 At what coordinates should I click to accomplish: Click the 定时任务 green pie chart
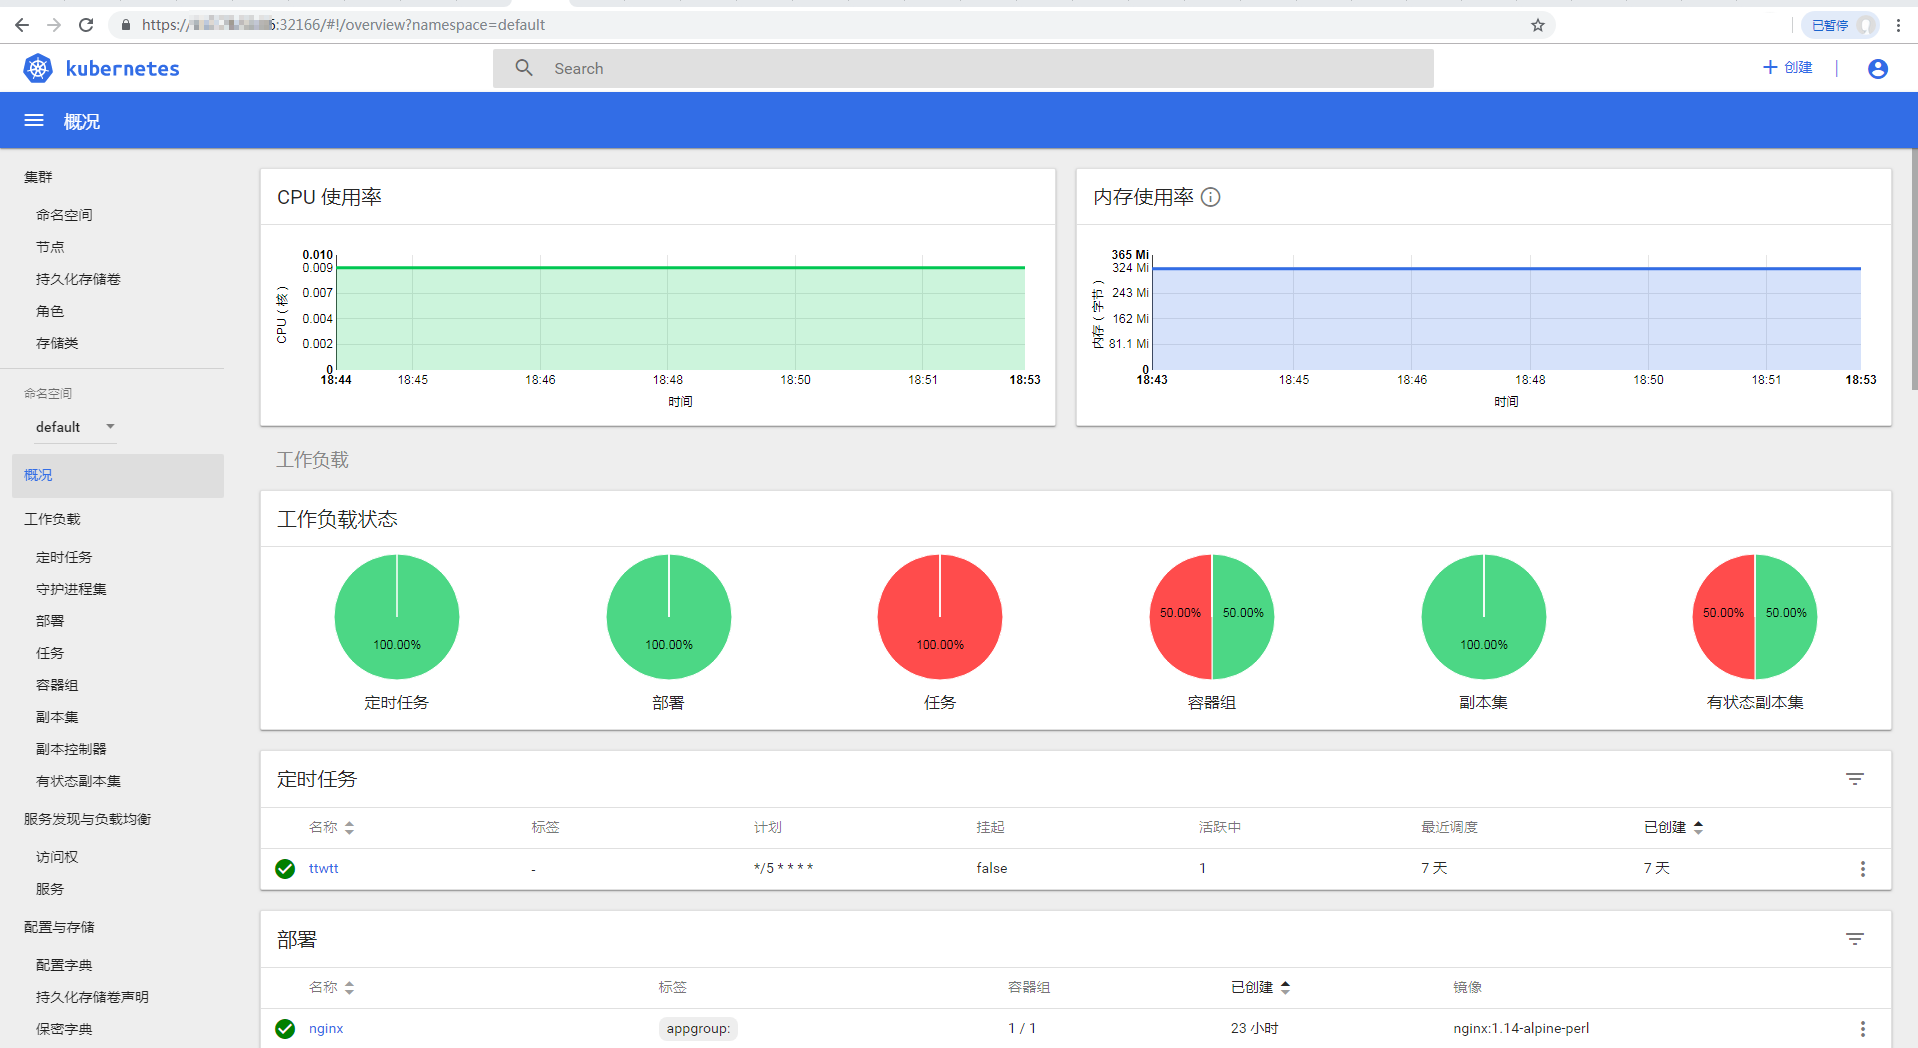pyautogui.click(x=397, y=617)
